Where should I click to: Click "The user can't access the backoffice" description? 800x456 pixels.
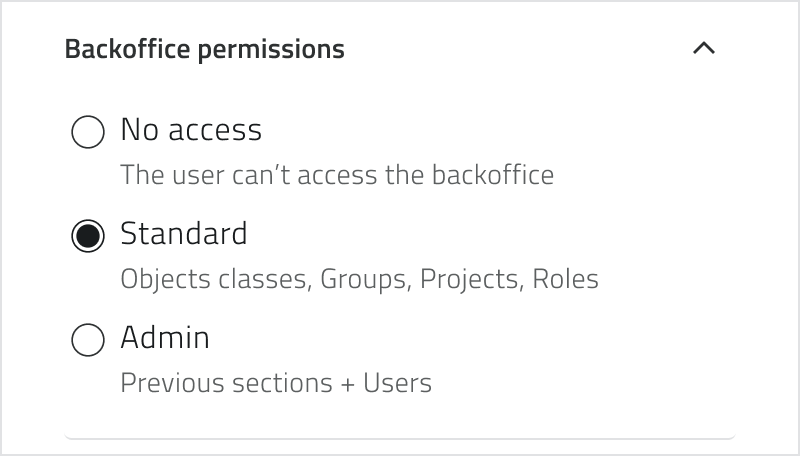[x=337, y=175]
